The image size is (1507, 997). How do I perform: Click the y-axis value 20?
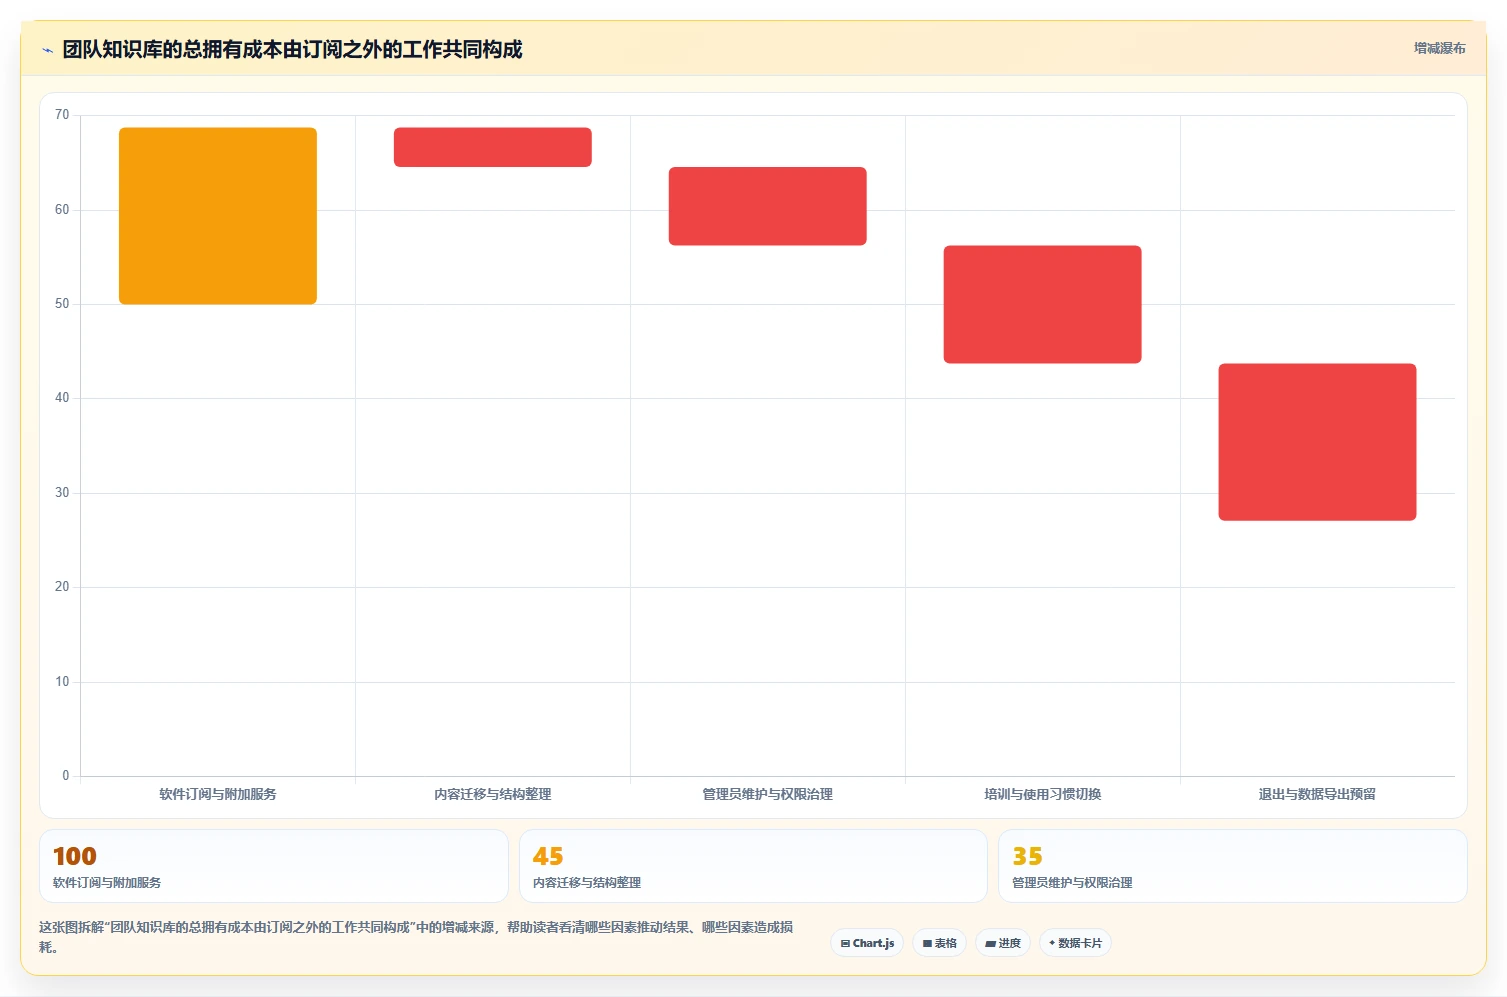[x=62, y=587]
